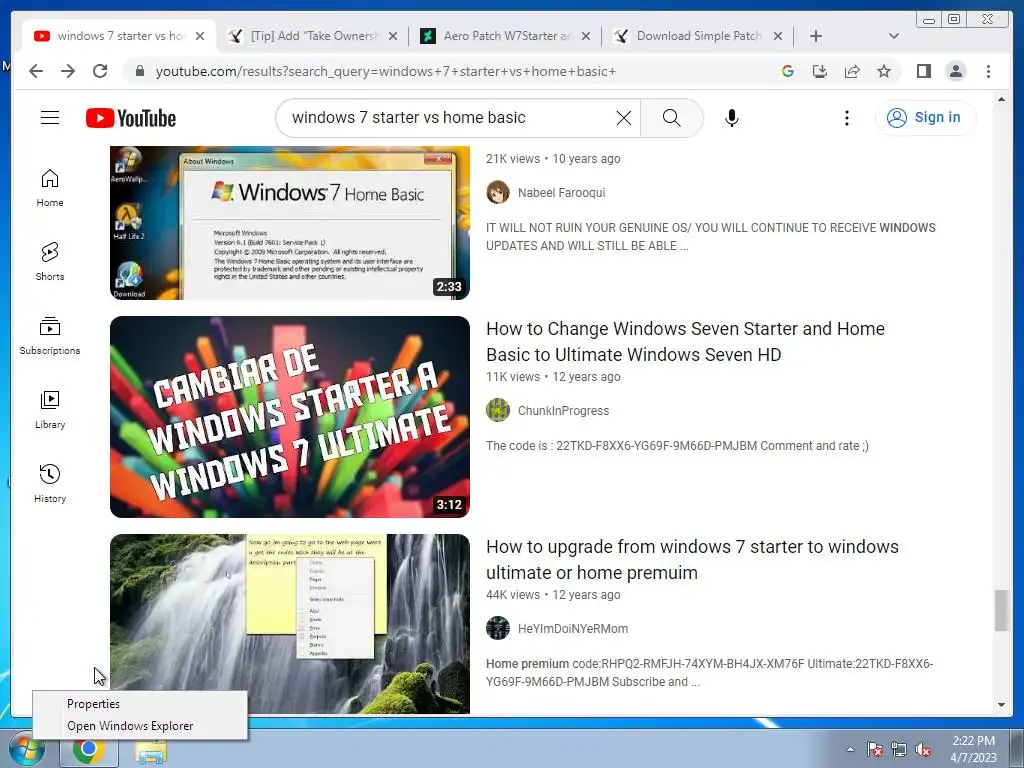Click the Chrome address bar URL

pyautogui.click(x=385, y=71)
